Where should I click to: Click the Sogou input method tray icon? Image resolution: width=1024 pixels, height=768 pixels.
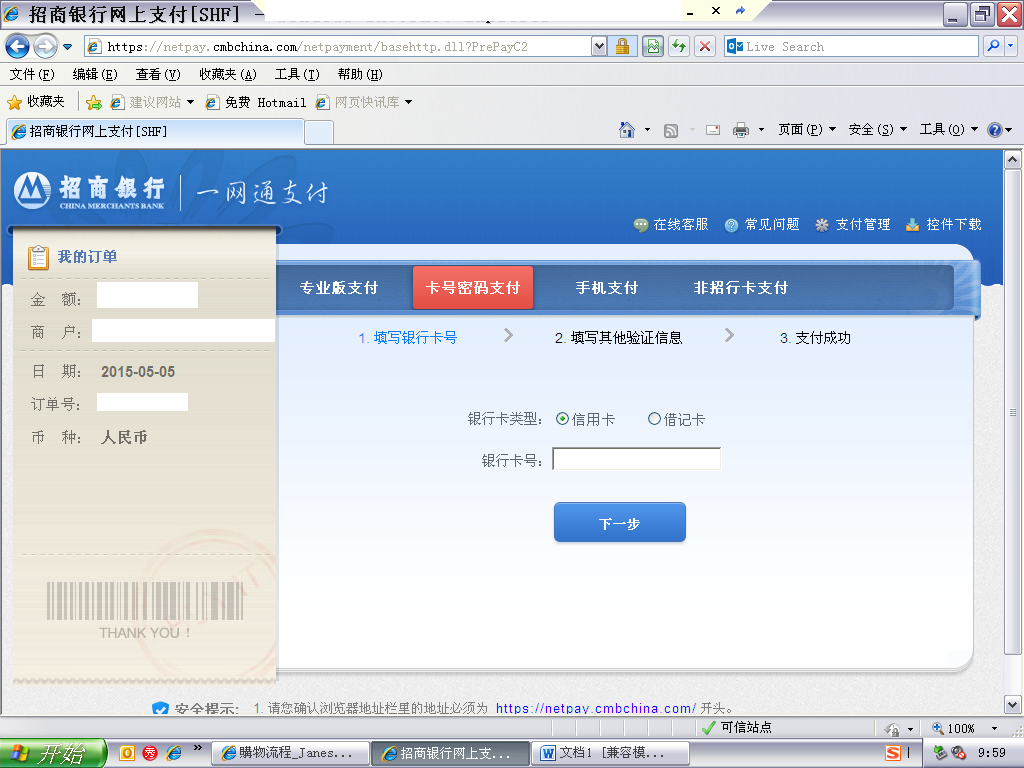point(893,753)
